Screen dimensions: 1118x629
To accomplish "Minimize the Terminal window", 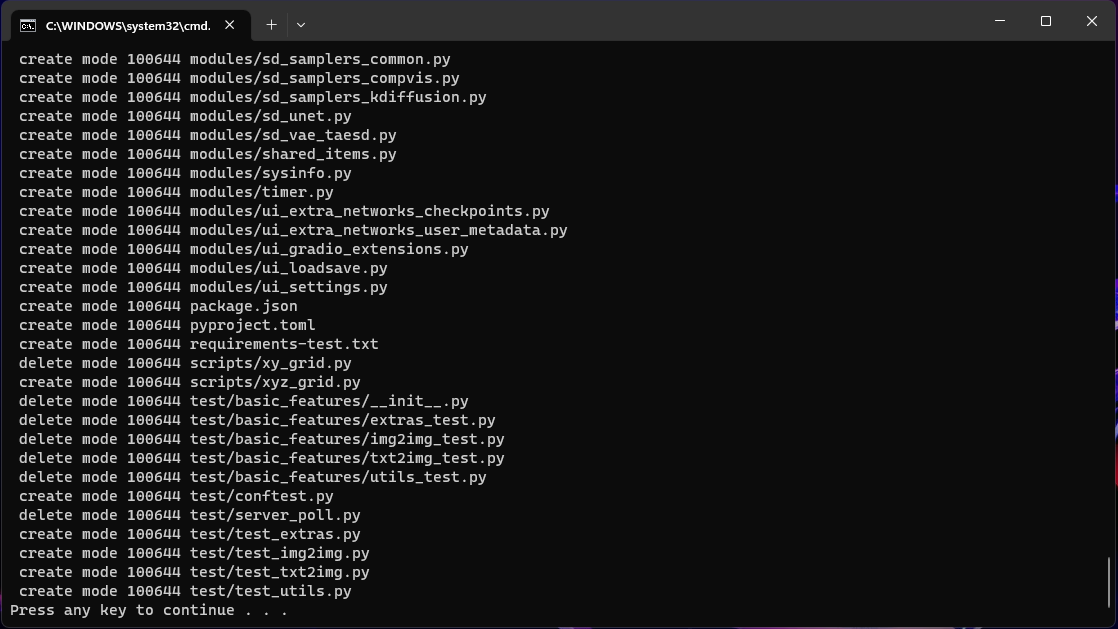I will tap(998, 20).
